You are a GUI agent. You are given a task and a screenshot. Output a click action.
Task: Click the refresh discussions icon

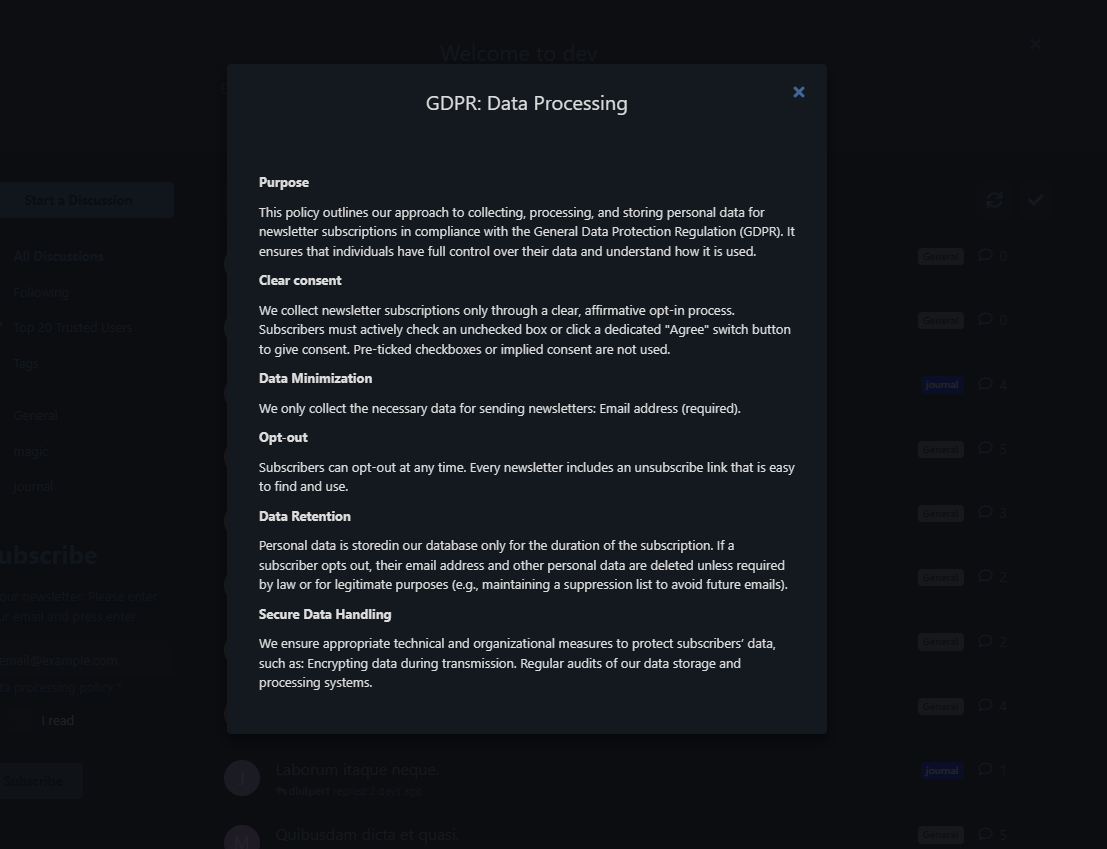pos(994,200)
